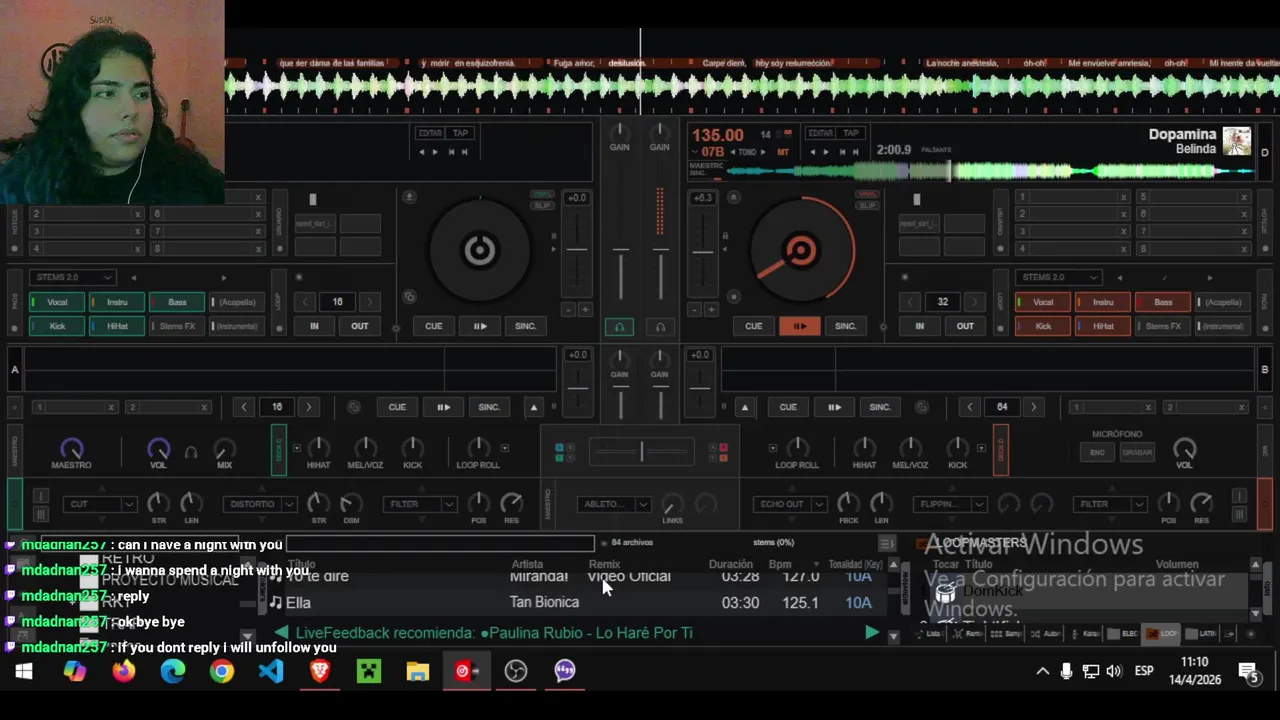This screenshot has width=1280, height=720.
Task: Click the left deck CUE button
Action: (433, 326)
